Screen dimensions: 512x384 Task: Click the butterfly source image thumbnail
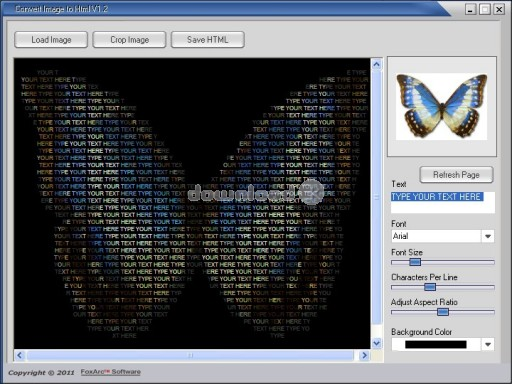(442, 106)
